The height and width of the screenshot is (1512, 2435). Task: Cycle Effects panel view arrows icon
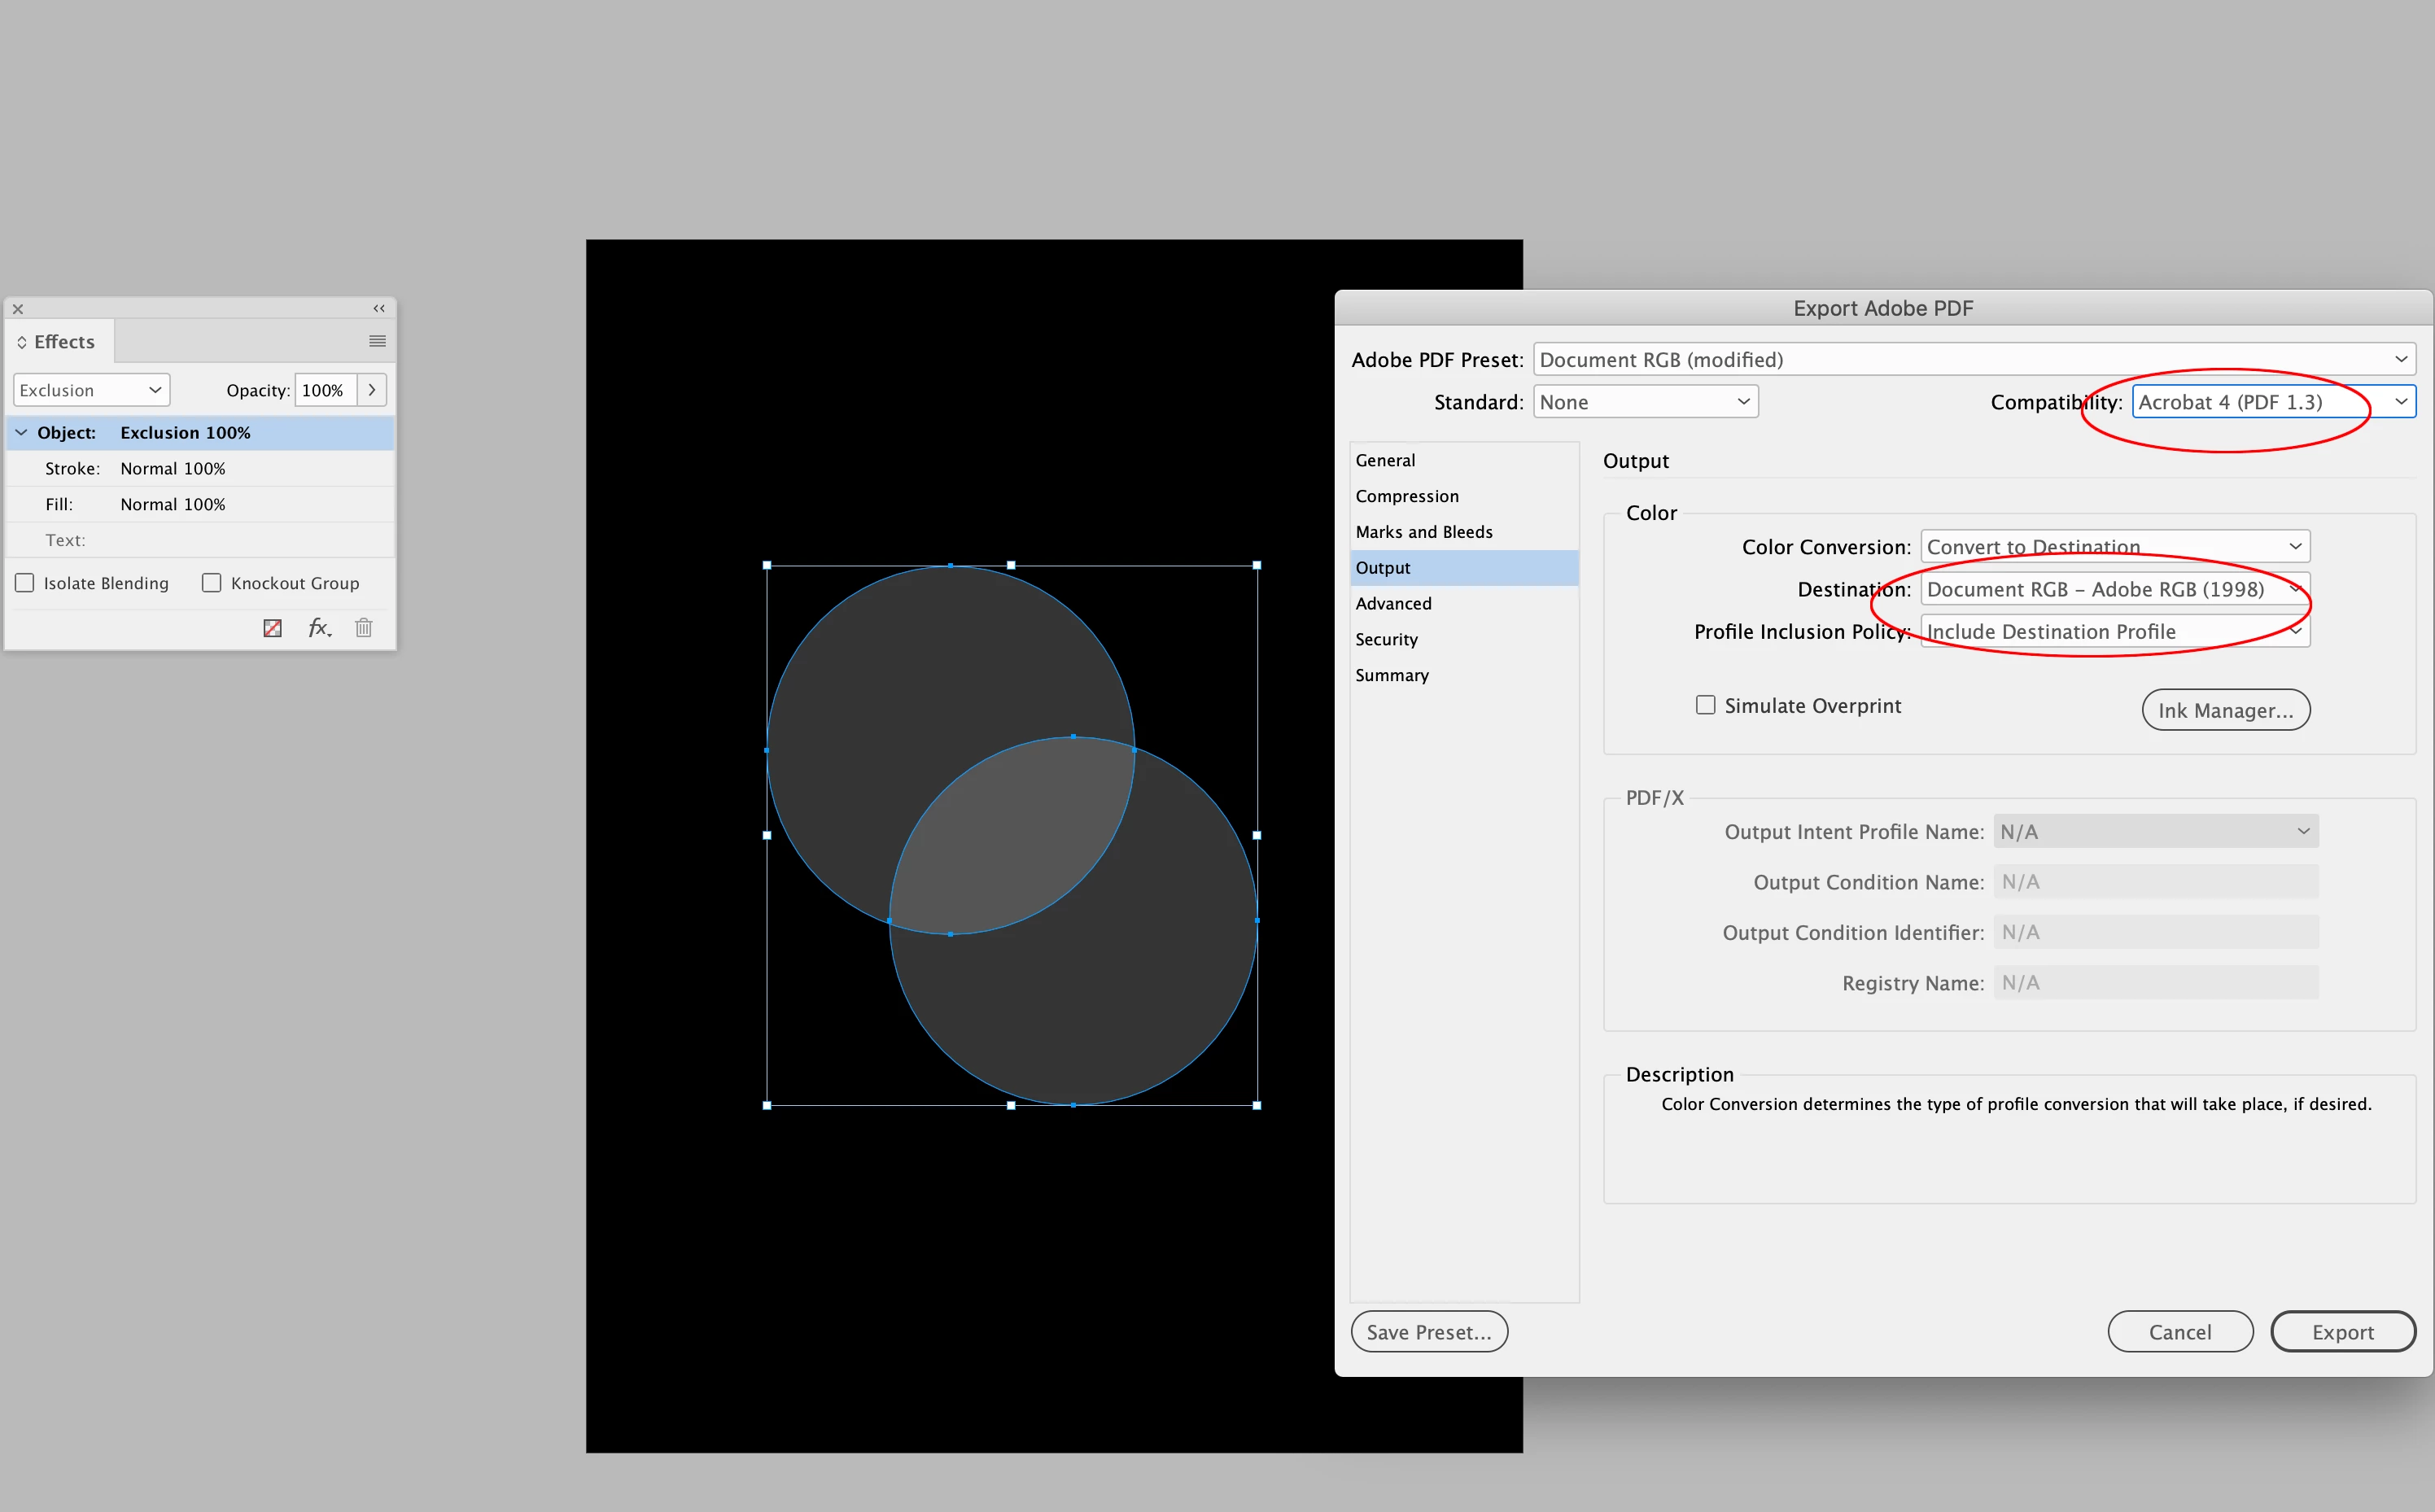tap(21, 342)
